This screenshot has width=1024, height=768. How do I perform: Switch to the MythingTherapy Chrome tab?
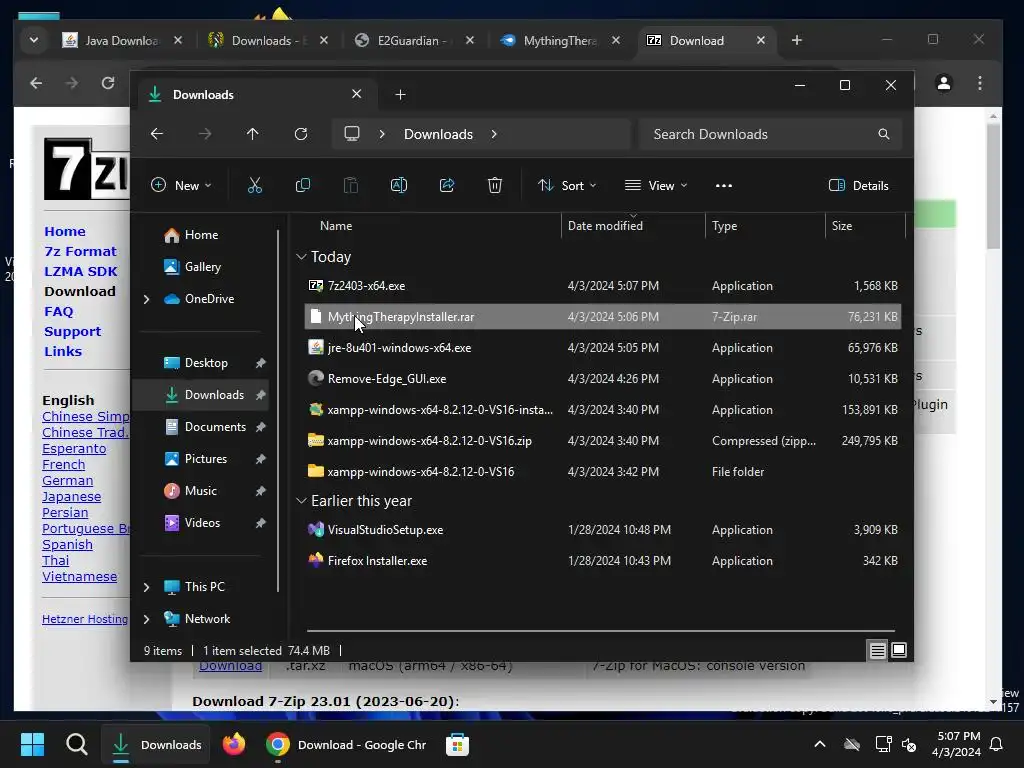[x=560, y=40]
